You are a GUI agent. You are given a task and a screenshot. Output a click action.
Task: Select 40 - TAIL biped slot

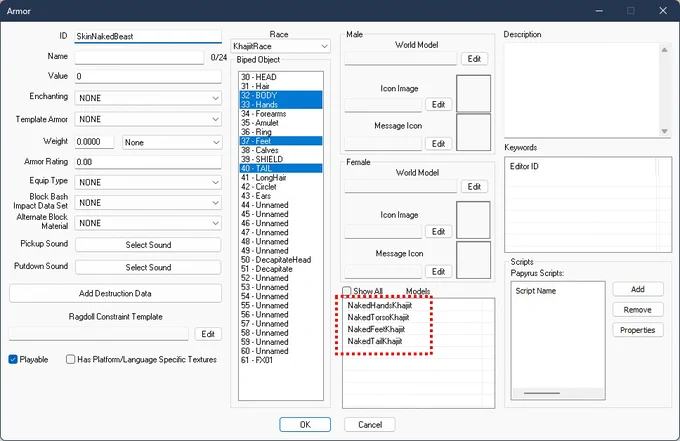pos(281,168)
